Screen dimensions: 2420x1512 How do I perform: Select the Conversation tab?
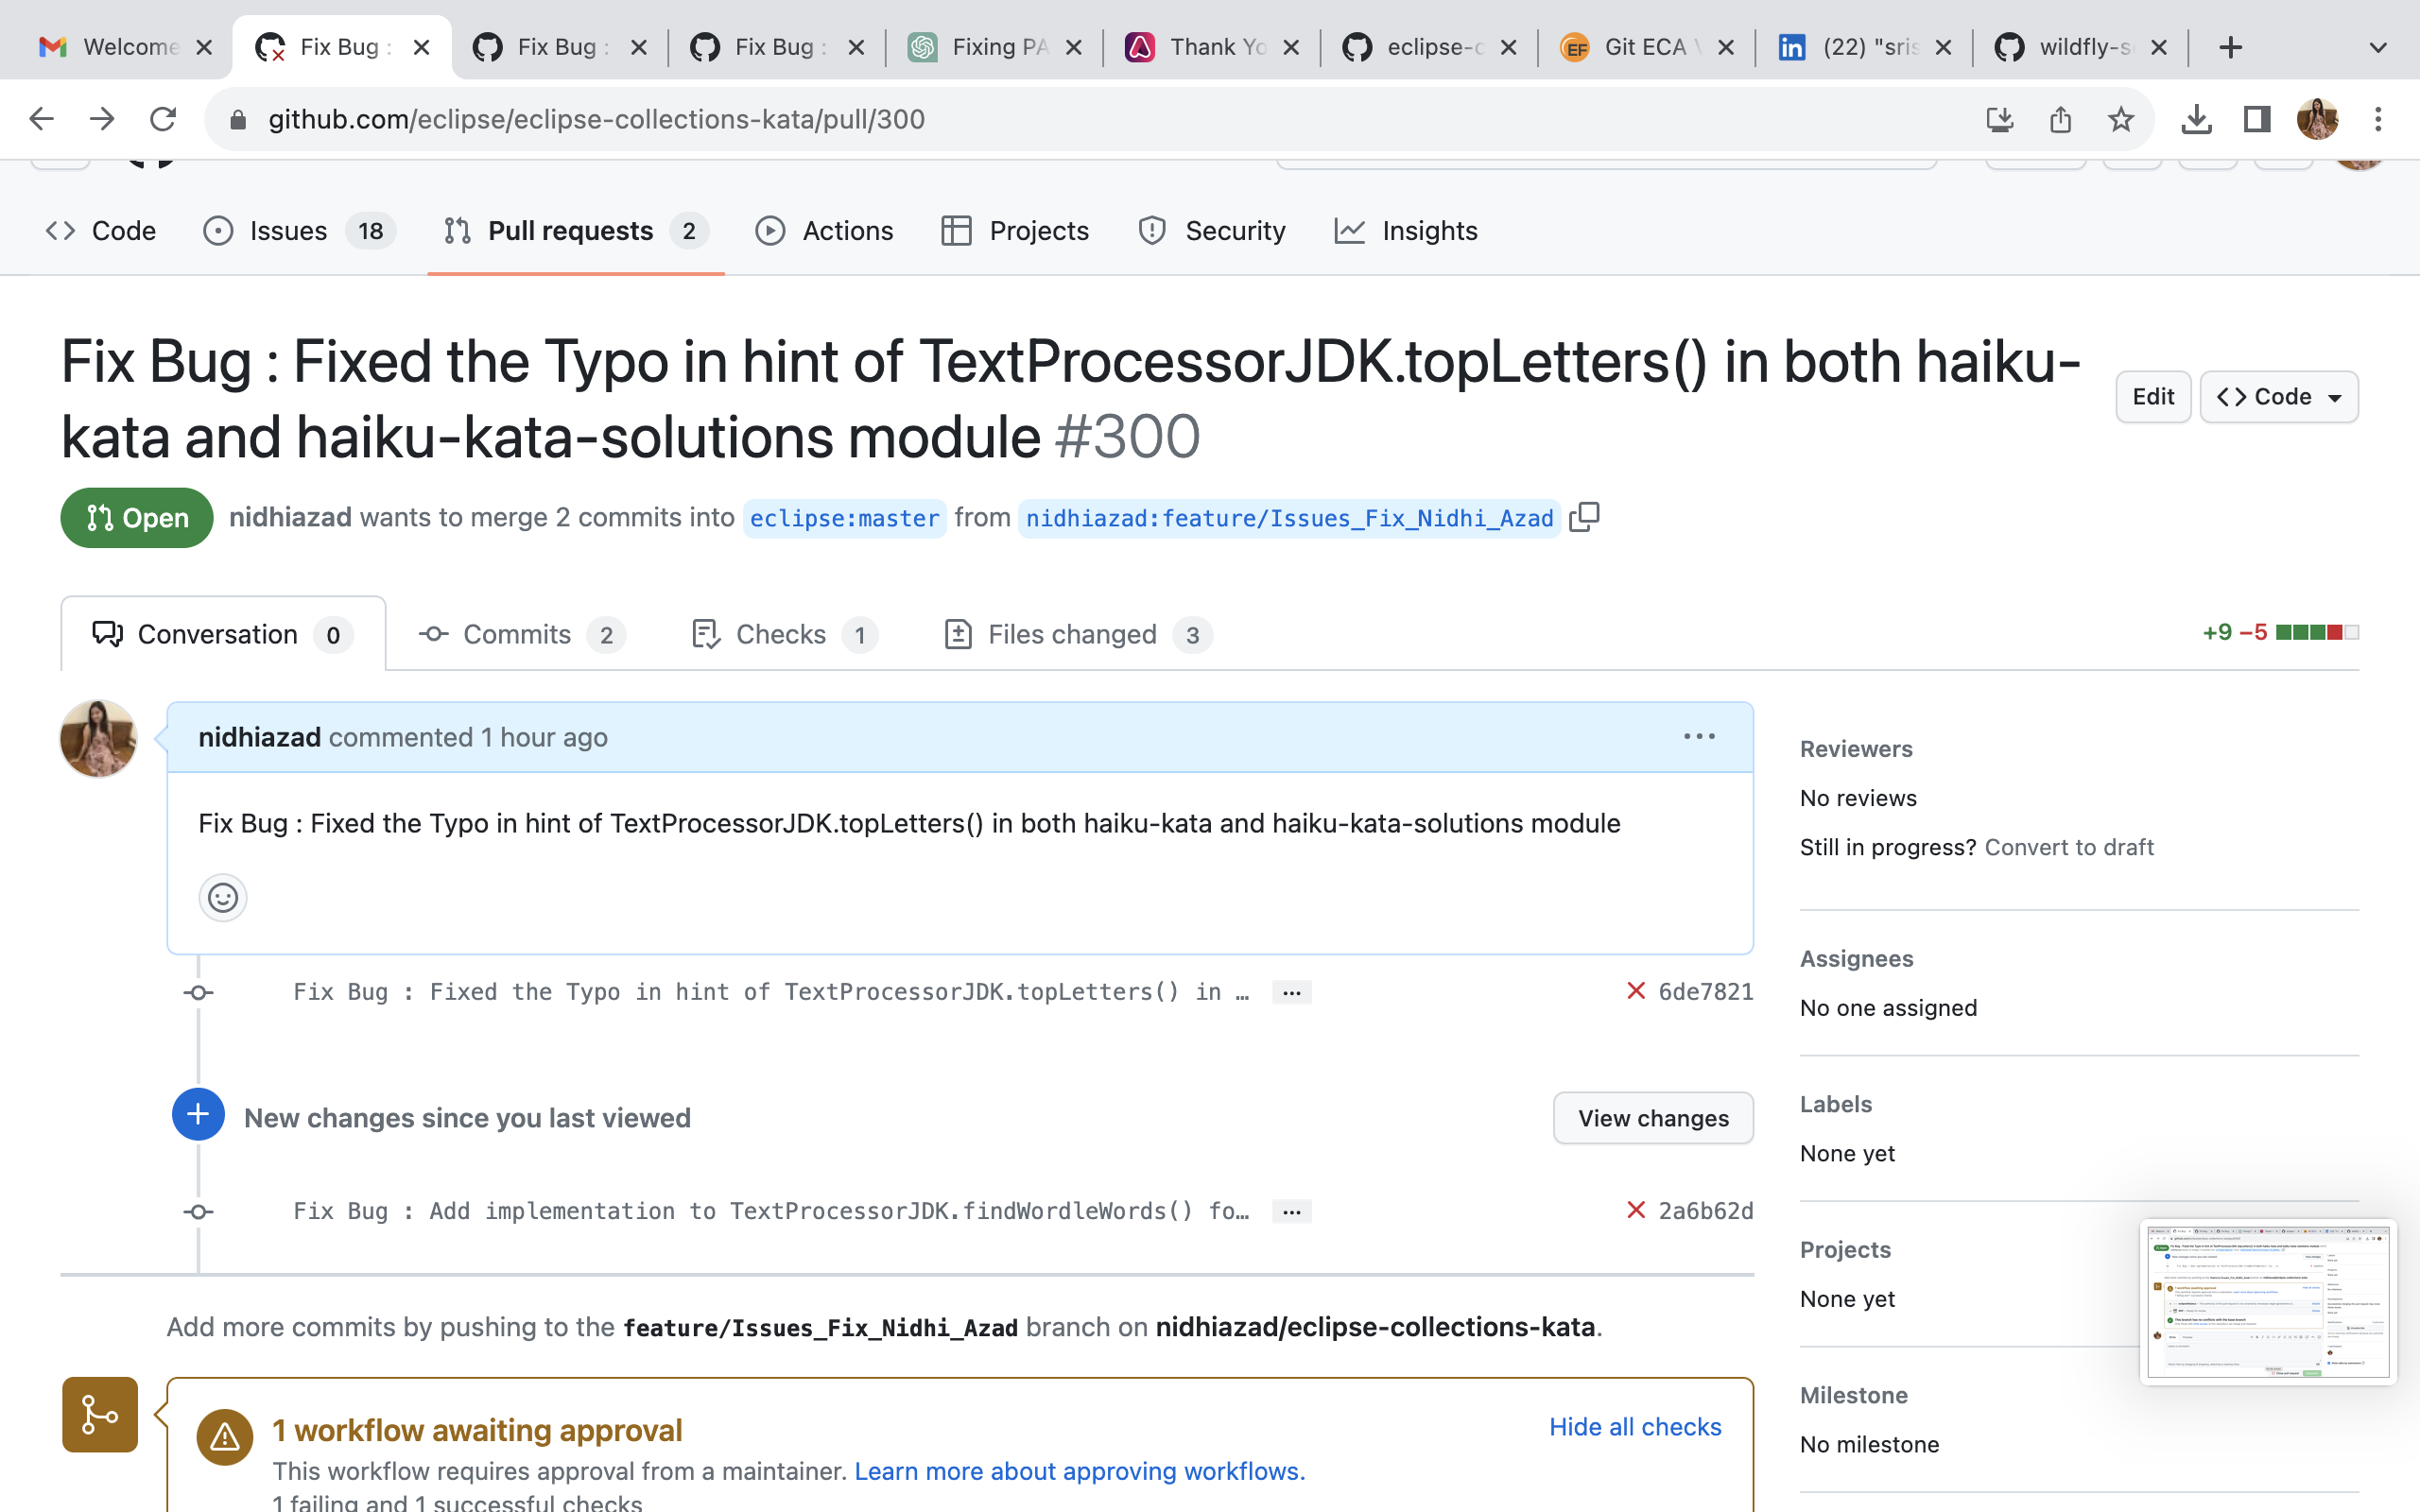223,634
